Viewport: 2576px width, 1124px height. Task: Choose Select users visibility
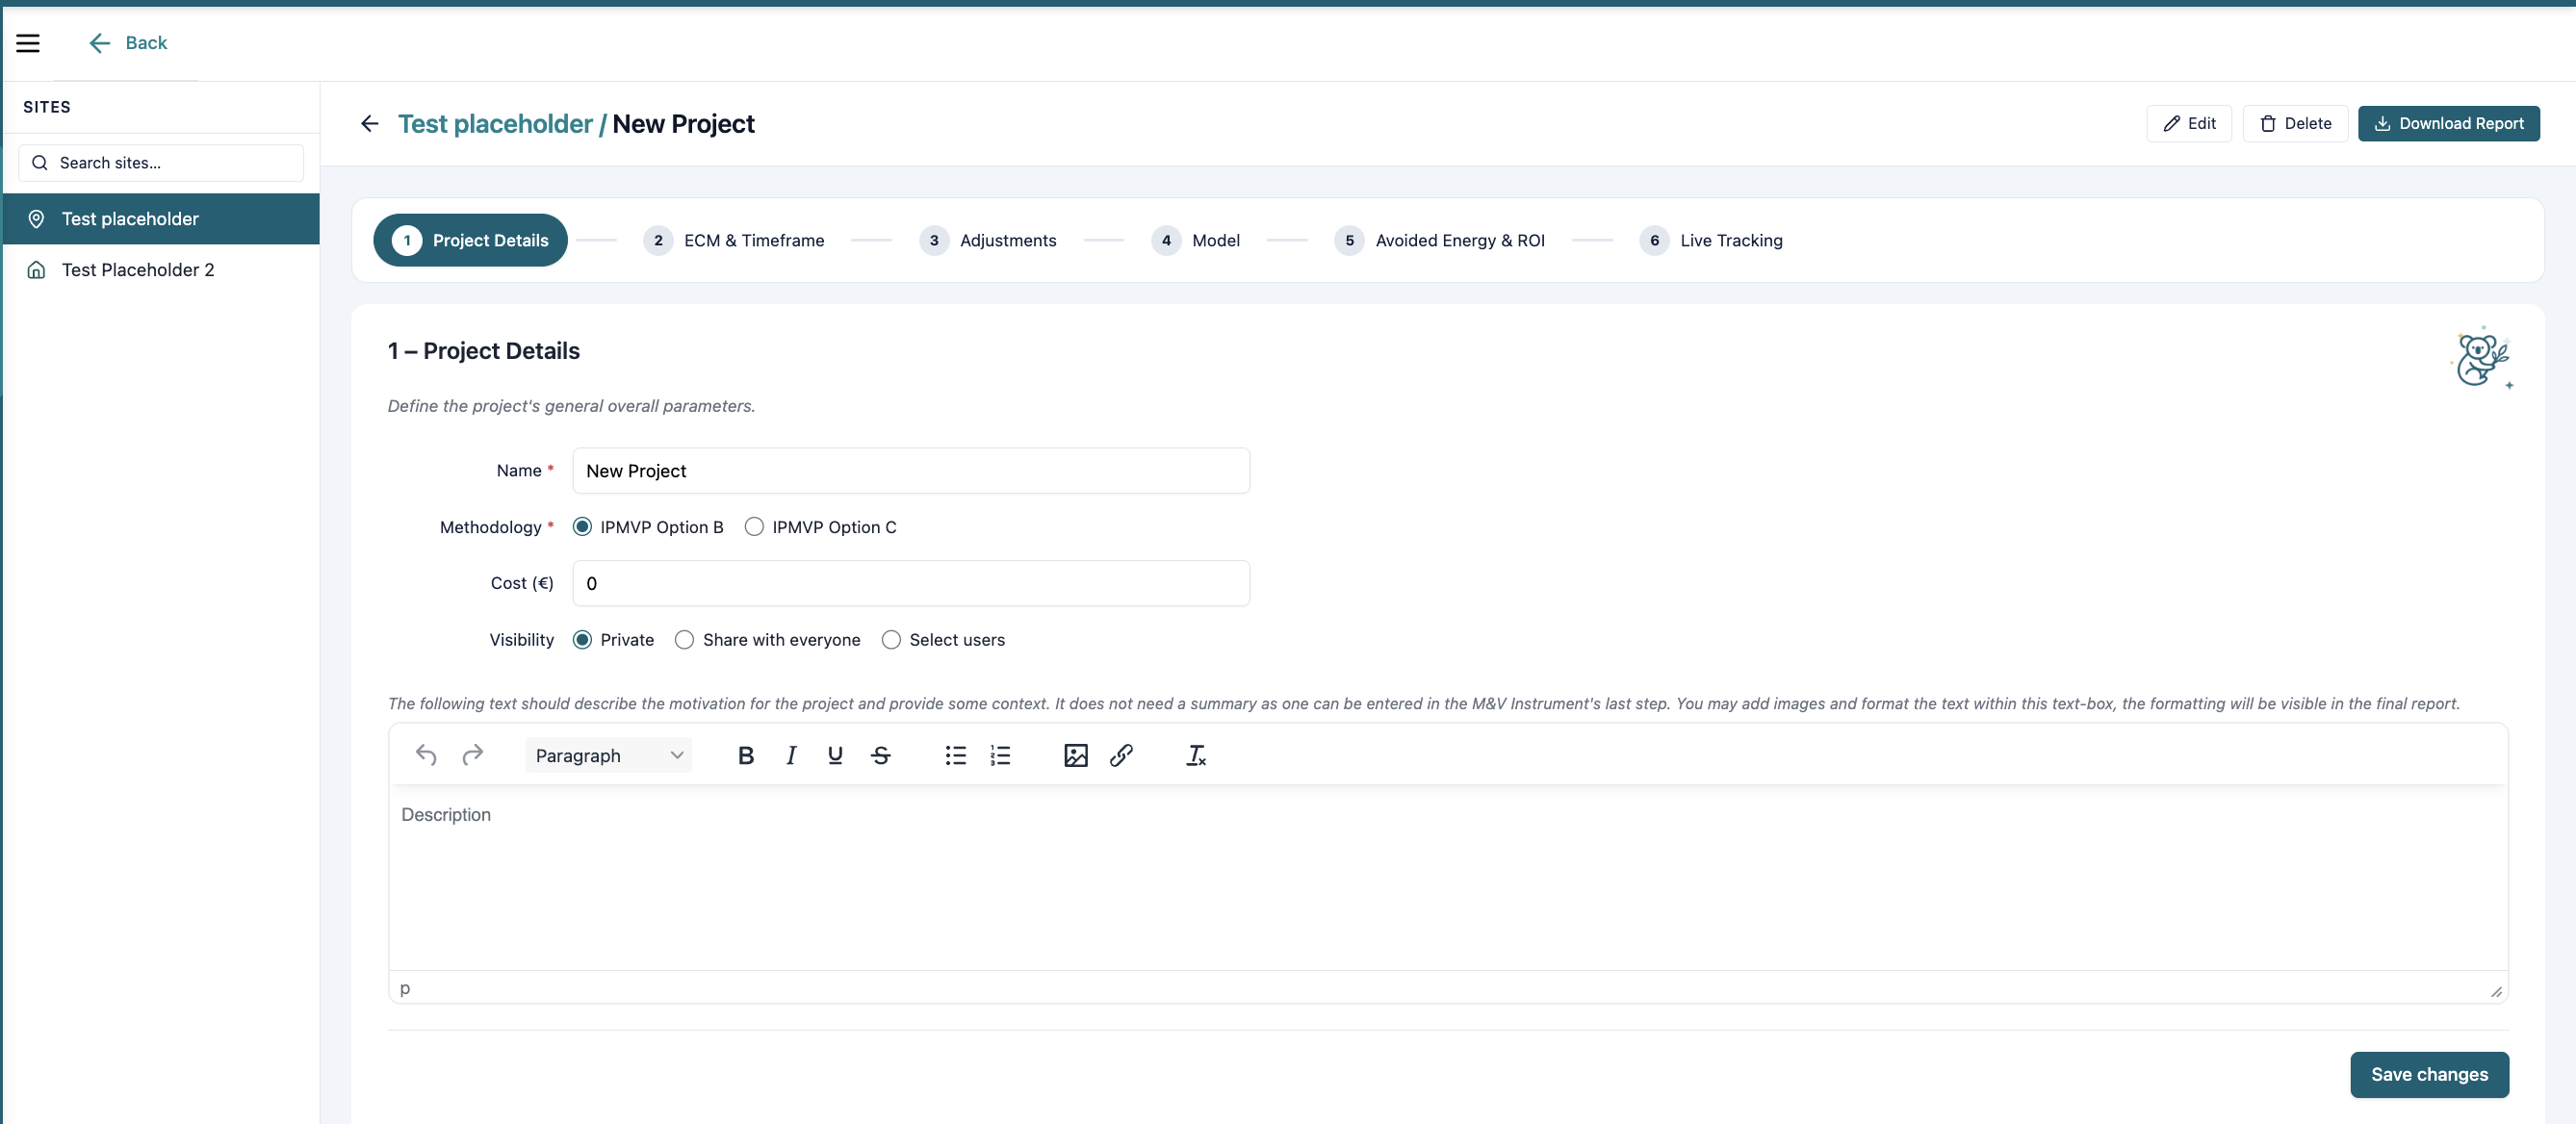891,640
